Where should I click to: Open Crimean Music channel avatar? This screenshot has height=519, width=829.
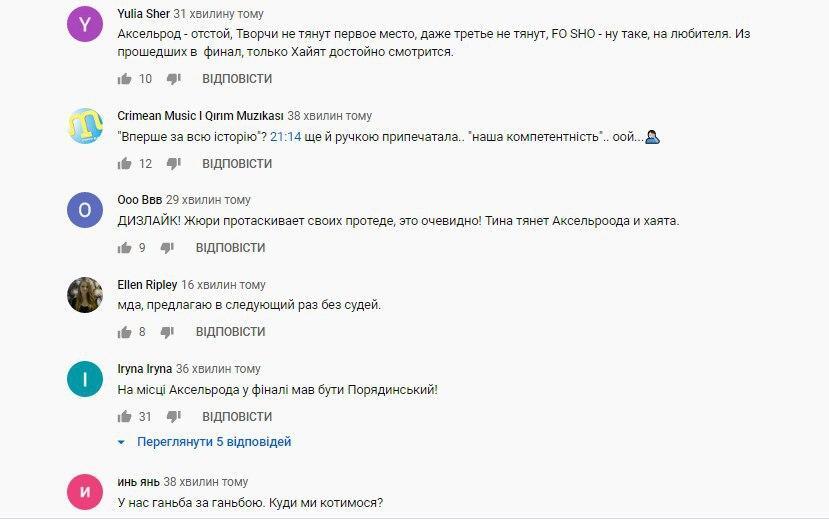[85, 126]
